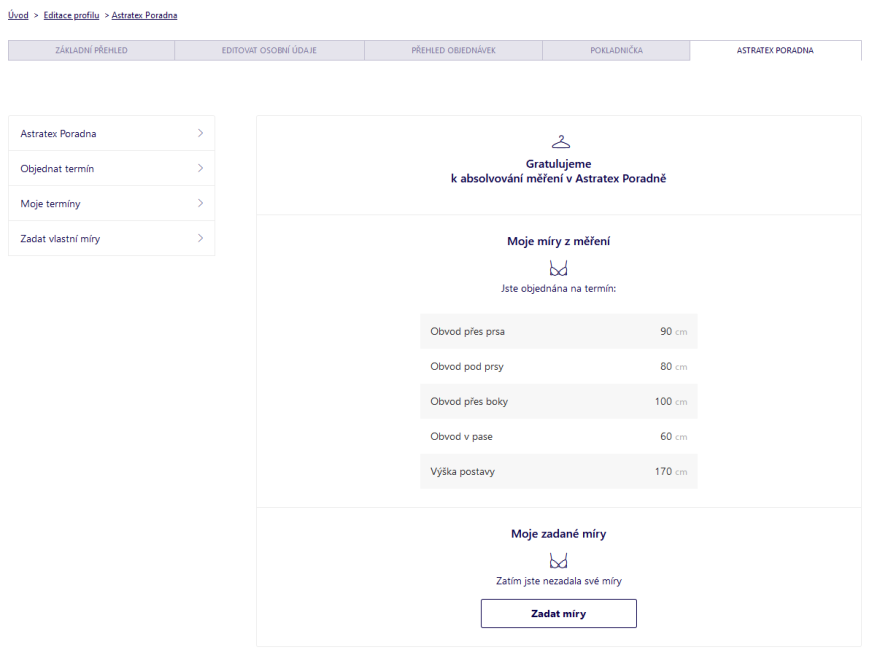The height and width of the screenshot is (658, 880).
Task: Open the Editace profilu breadcrumb link
Action: point(71,15)
